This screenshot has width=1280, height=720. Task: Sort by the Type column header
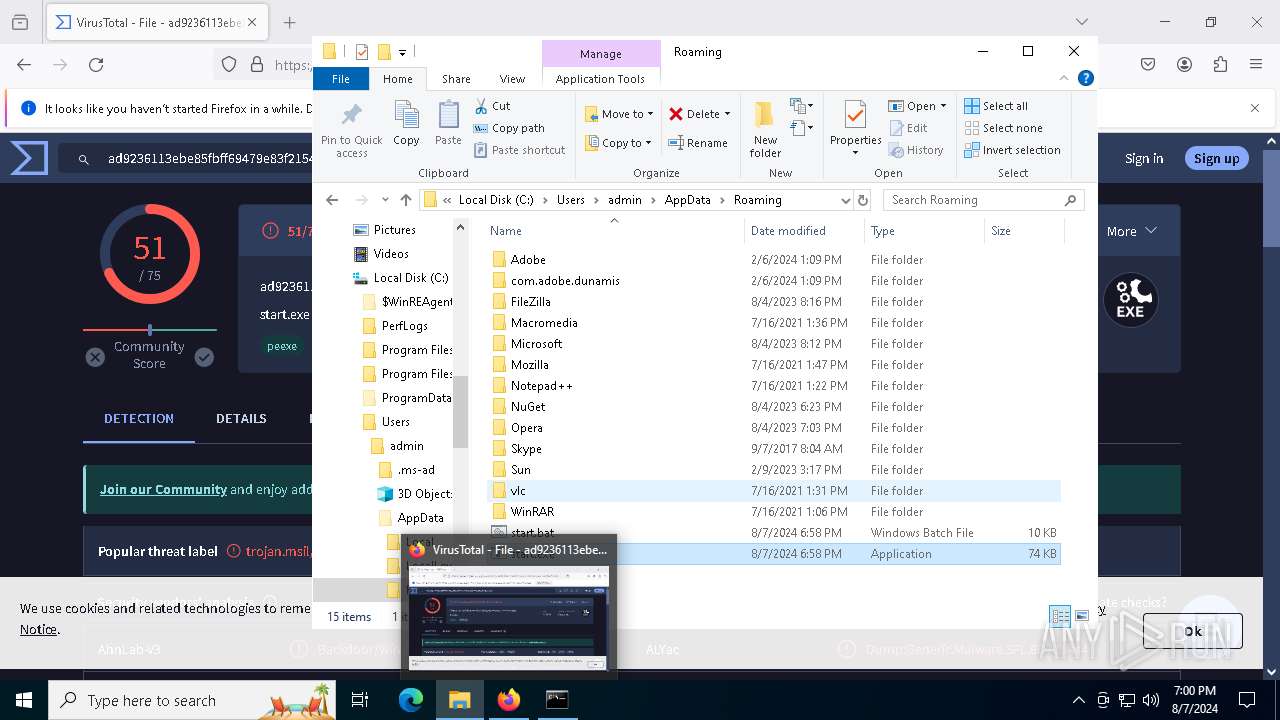pos(924,231)
